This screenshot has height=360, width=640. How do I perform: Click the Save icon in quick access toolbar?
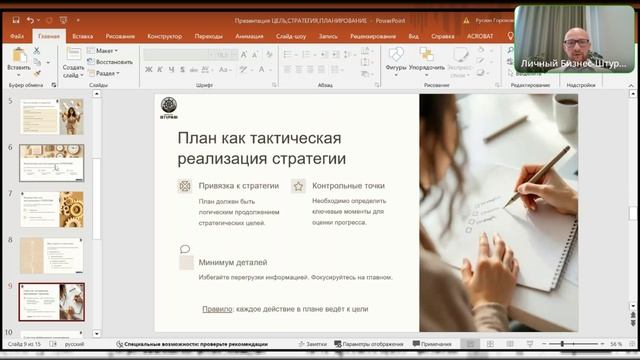[16, 20]
